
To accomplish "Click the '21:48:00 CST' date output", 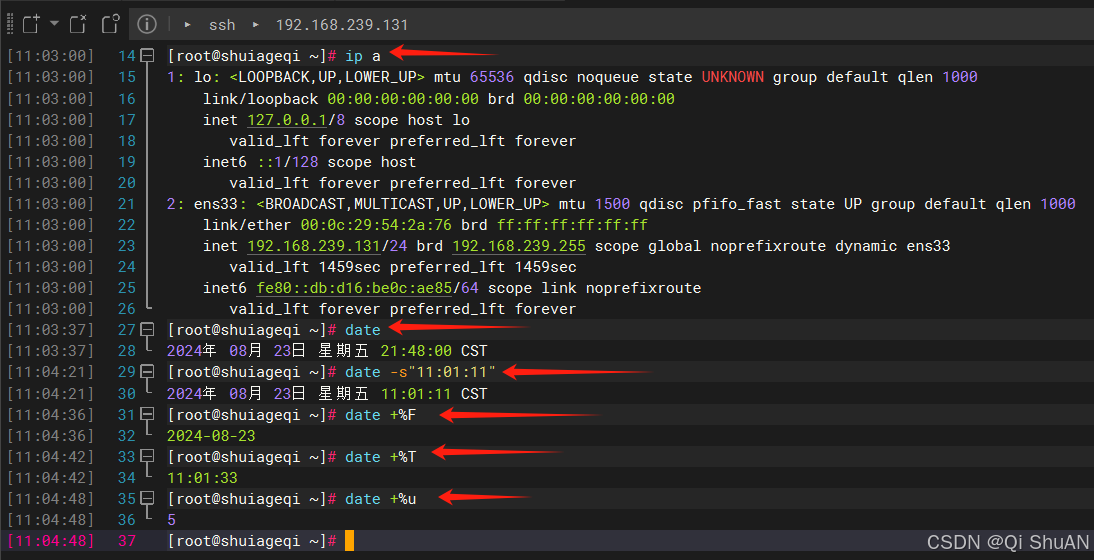I will (x=434, y=350).
